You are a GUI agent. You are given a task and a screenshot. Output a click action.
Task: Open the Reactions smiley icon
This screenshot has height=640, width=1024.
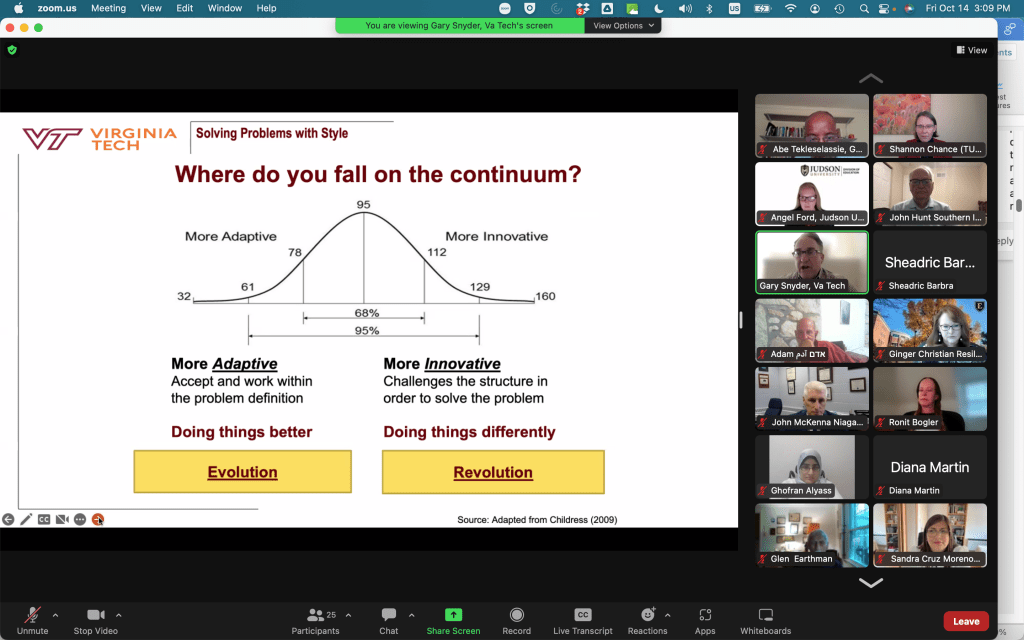click(x=646, y=615)
